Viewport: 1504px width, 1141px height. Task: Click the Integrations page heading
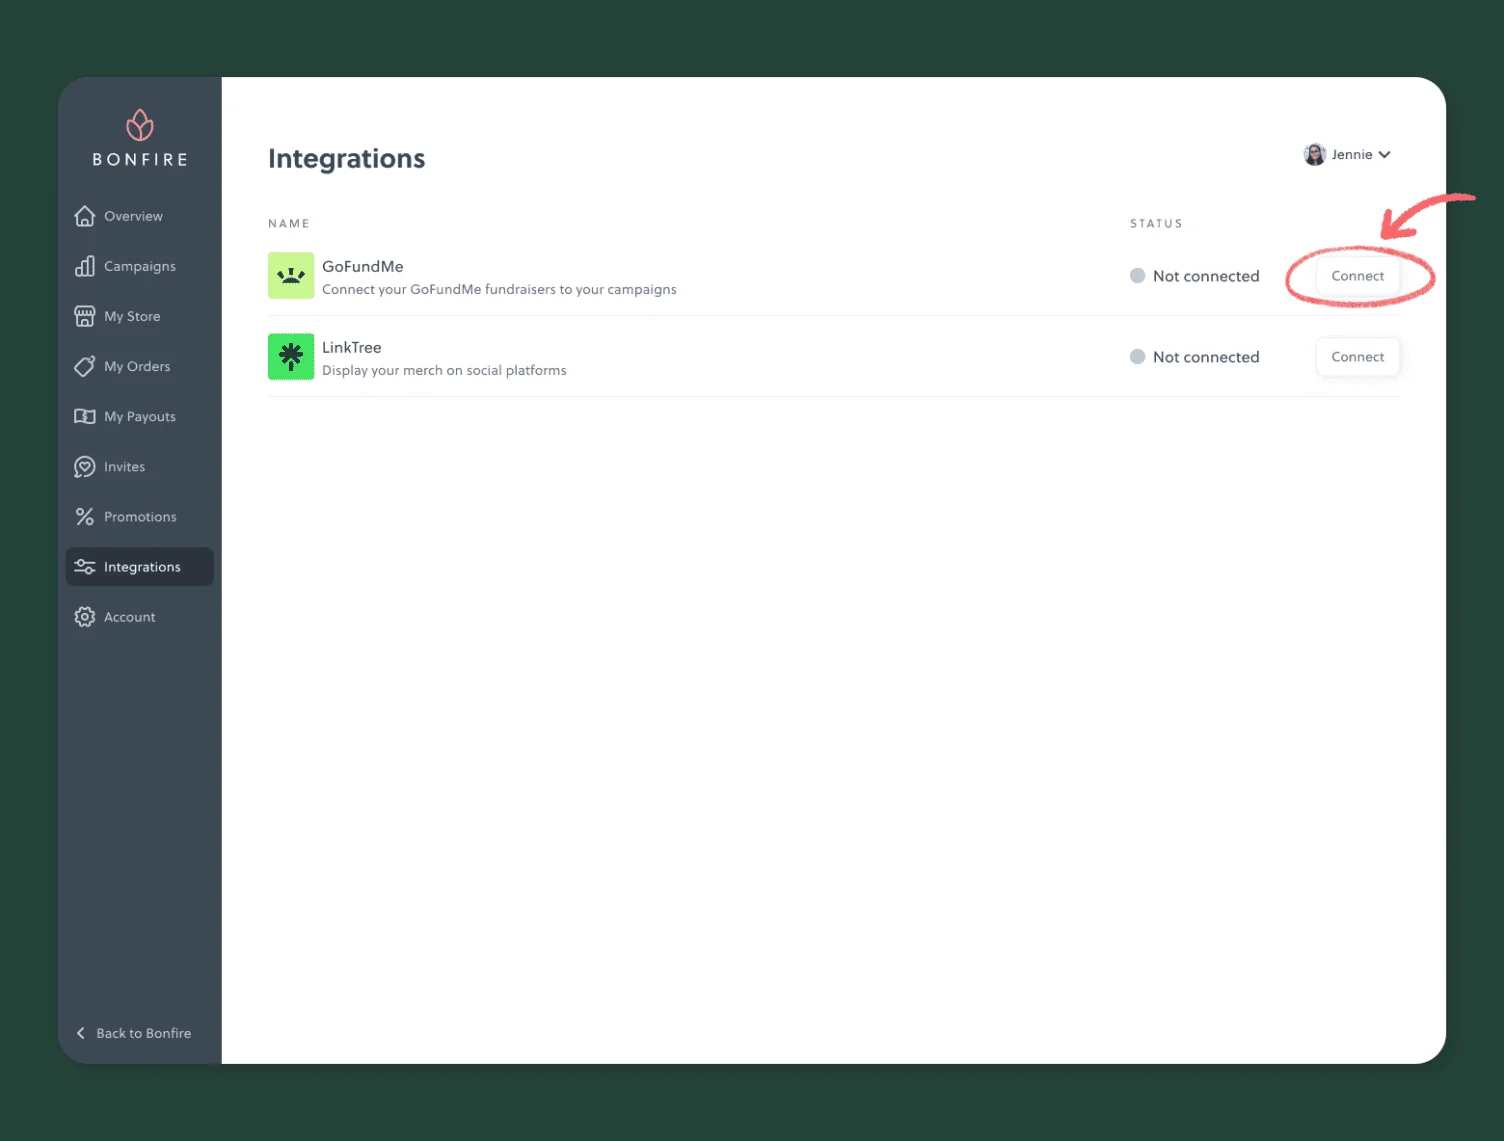click(x=347, y=158)
